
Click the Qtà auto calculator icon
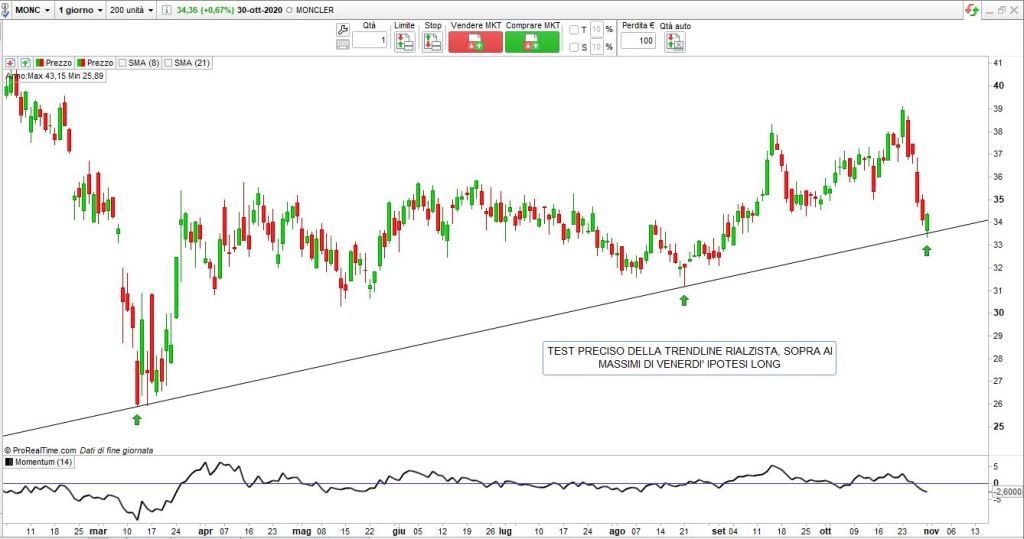(x=677, y=43)
